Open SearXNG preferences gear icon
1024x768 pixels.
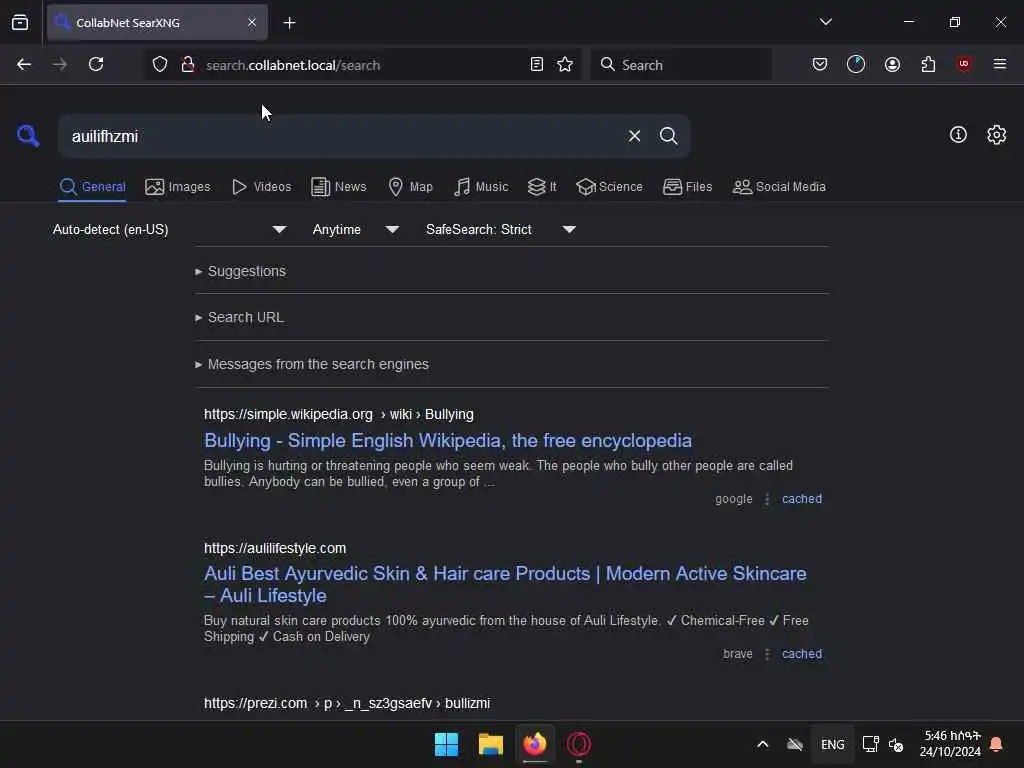click(x=997, y=135)
